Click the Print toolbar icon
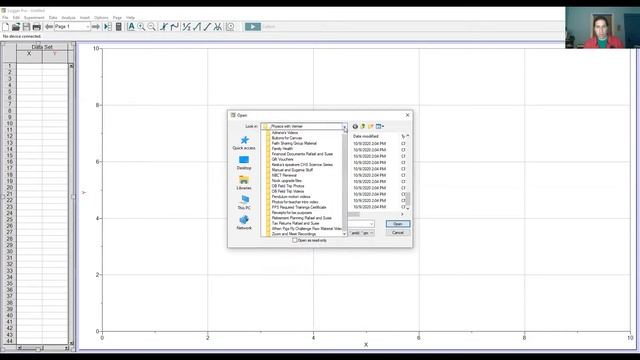This screenshot has width=640, height=360. click(x=37, y=27)
